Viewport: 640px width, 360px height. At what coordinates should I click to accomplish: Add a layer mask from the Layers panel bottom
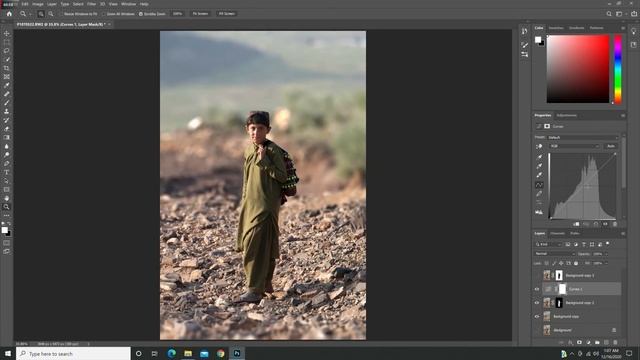tap(579, 342)
